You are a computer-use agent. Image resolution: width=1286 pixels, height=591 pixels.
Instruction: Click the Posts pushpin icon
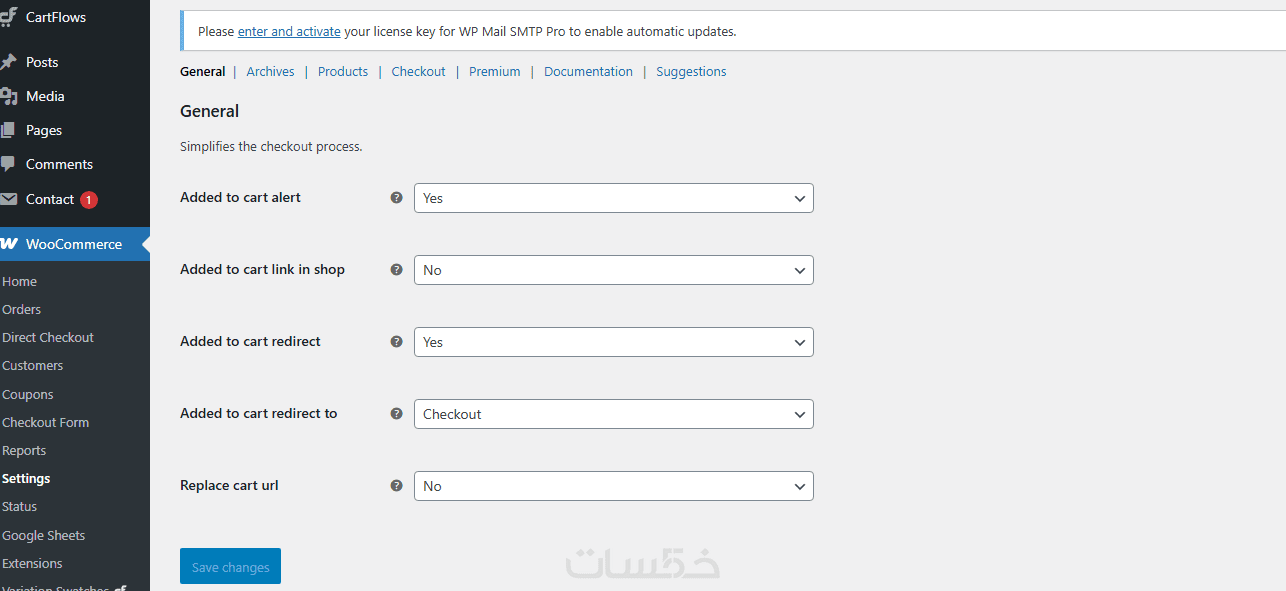9,62
